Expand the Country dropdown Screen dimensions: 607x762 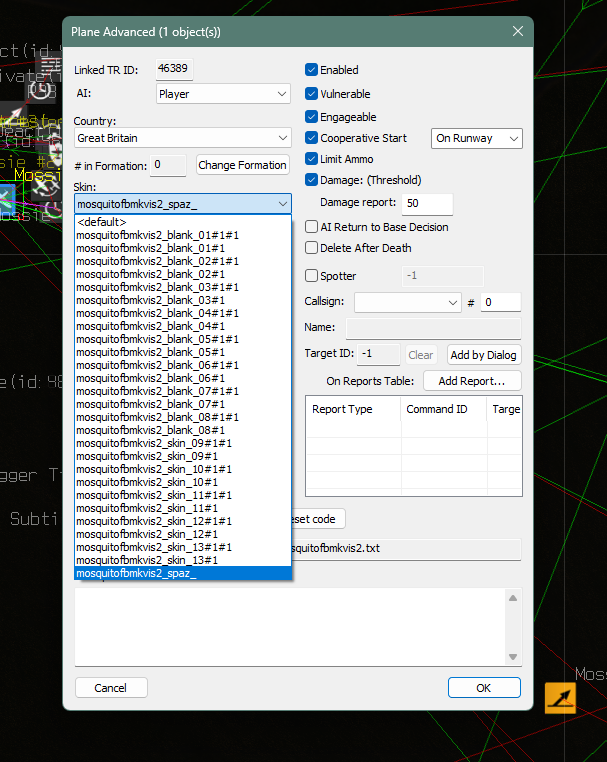click(183, 138)
